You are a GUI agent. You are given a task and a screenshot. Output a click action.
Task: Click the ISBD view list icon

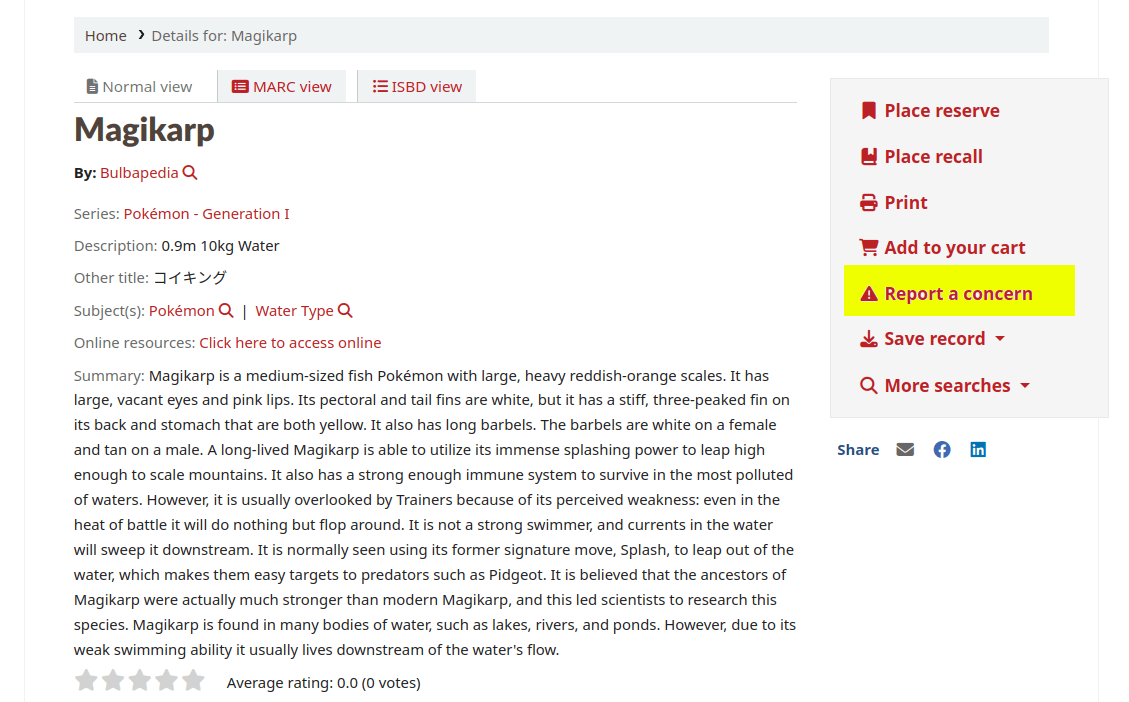pyautogui.click(x=379, y=86)
